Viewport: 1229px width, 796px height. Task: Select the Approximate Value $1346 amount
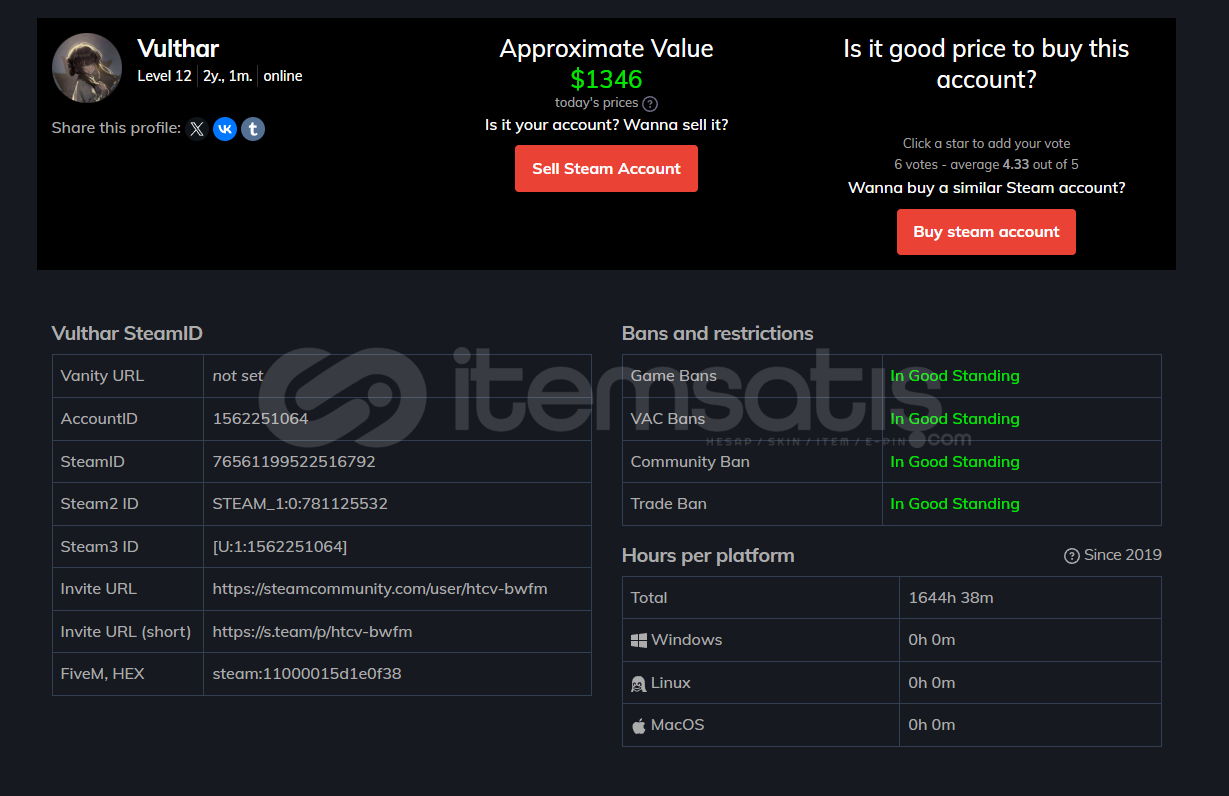[606, 79]
